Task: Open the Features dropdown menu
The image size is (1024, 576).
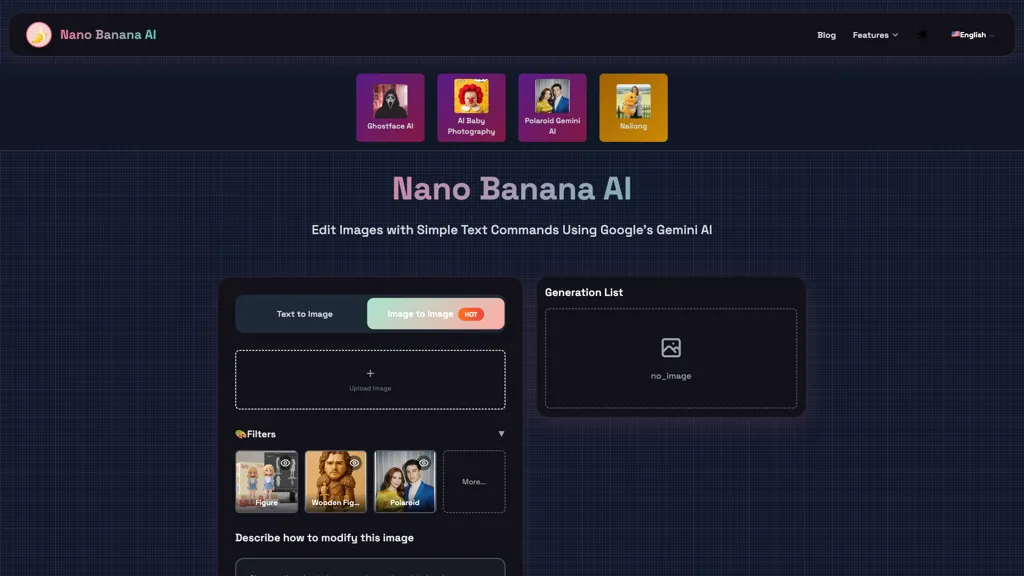Action: pos(875,35)
